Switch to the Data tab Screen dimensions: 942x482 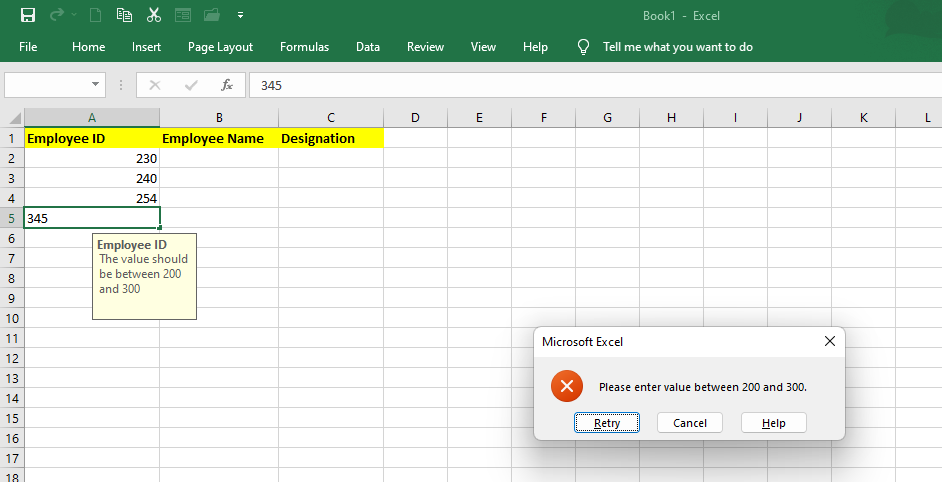pos(368,47)
